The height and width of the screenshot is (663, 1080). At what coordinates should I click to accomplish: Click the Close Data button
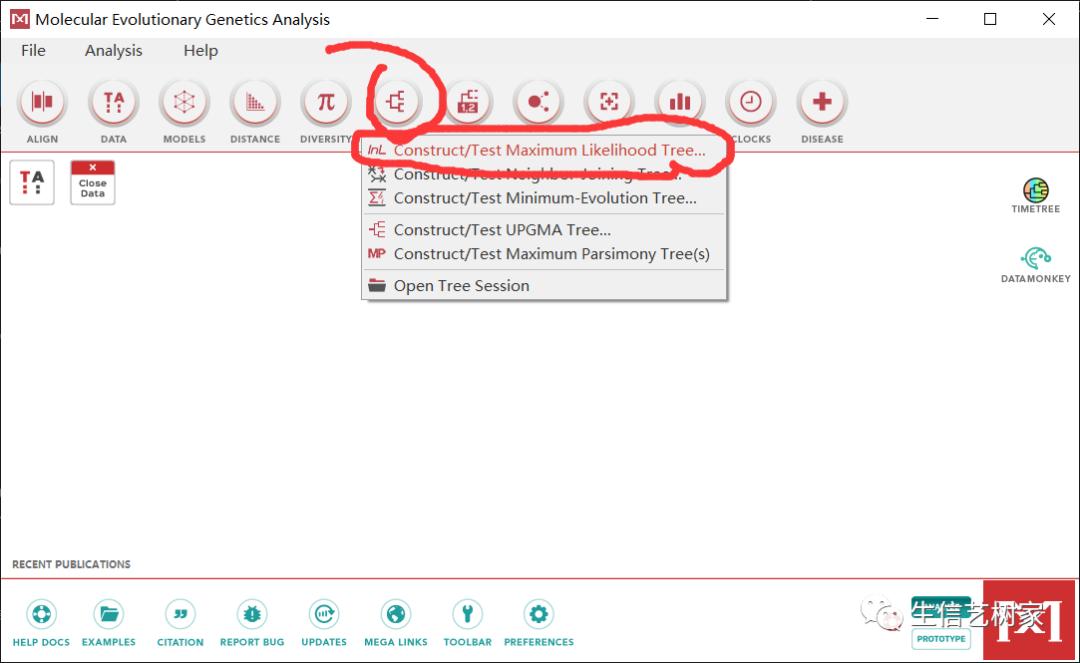pyautogui.click(x=92, y=182)
